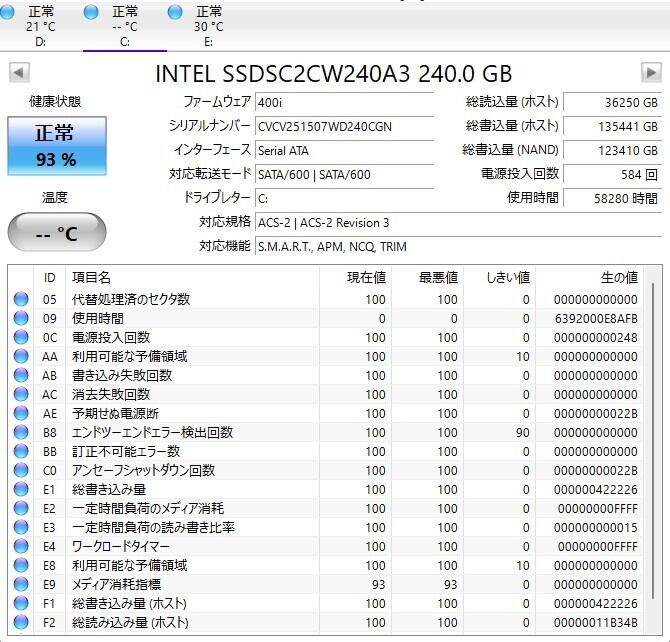Click the blue health status 正常 93 % box
Viewport: 670px width, 642px height.
coord(56,146)
